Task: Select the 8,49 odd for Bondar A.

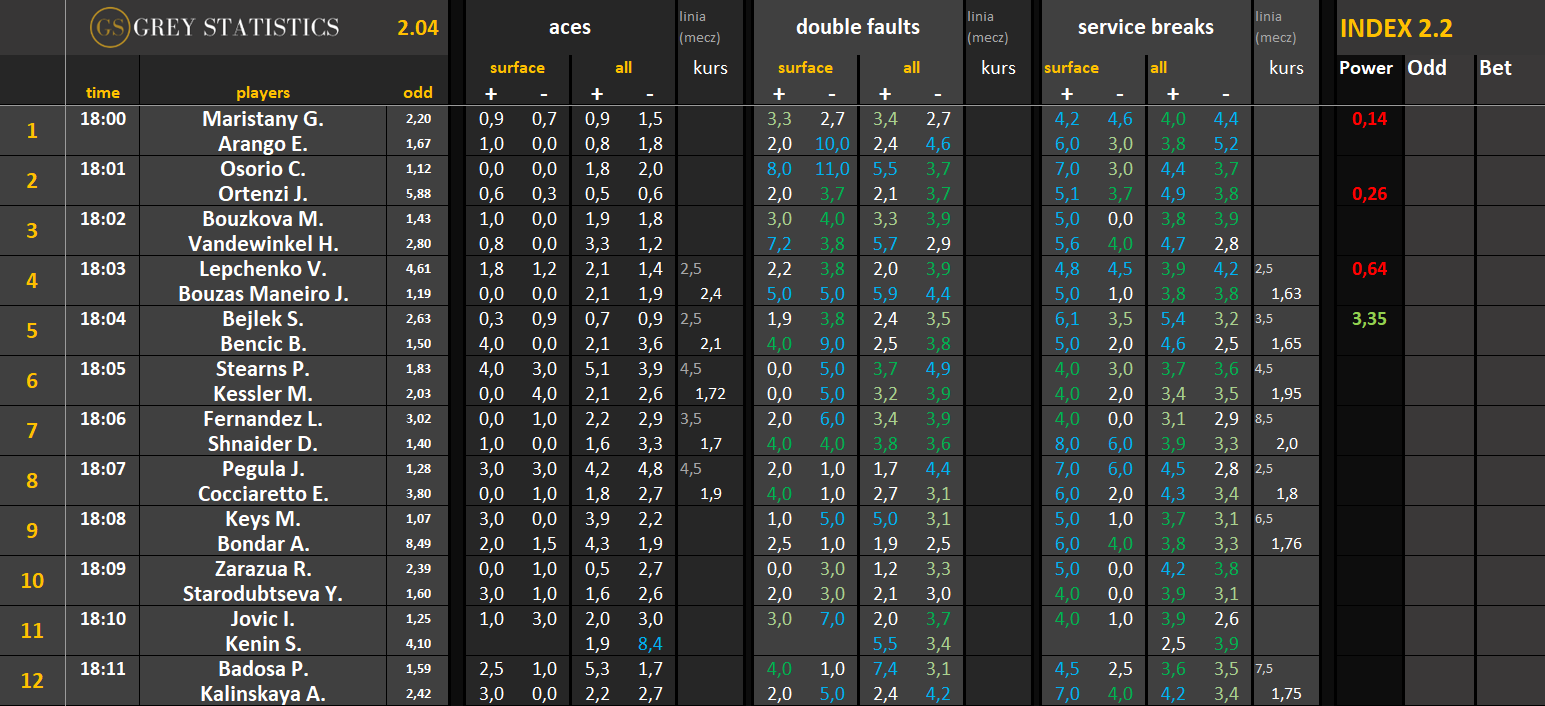Action: click(417, 544)
